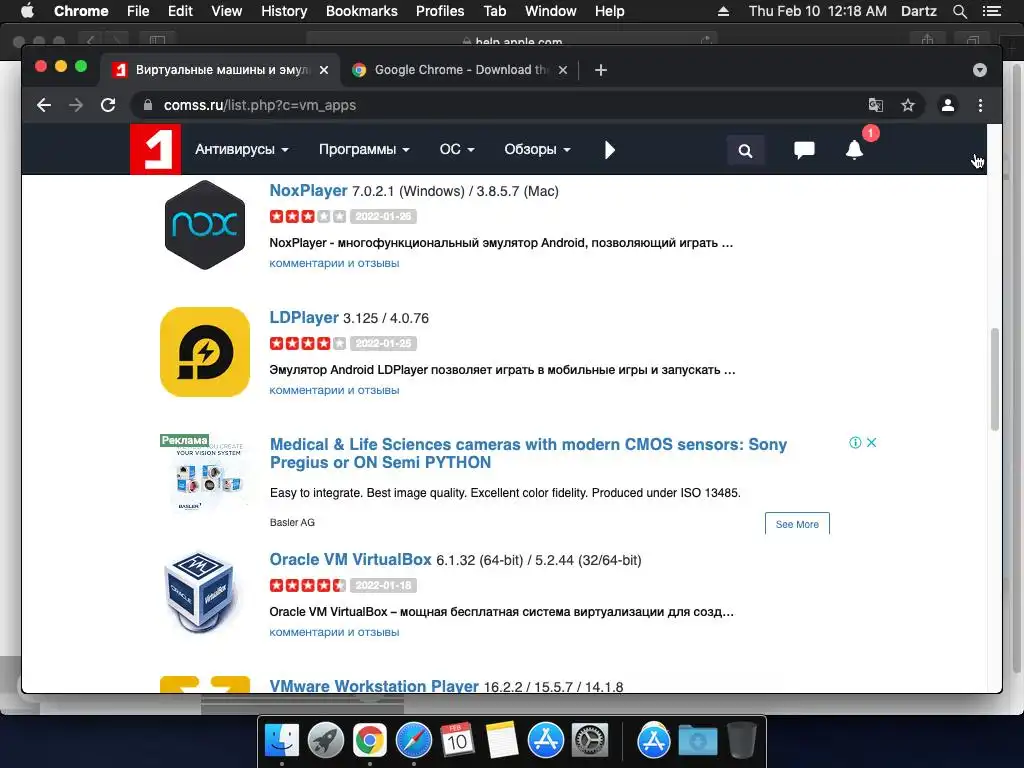The width and height of the screenshot is (1024, 768).
Task: Click the red comss.ru logo
Action: 155,150
